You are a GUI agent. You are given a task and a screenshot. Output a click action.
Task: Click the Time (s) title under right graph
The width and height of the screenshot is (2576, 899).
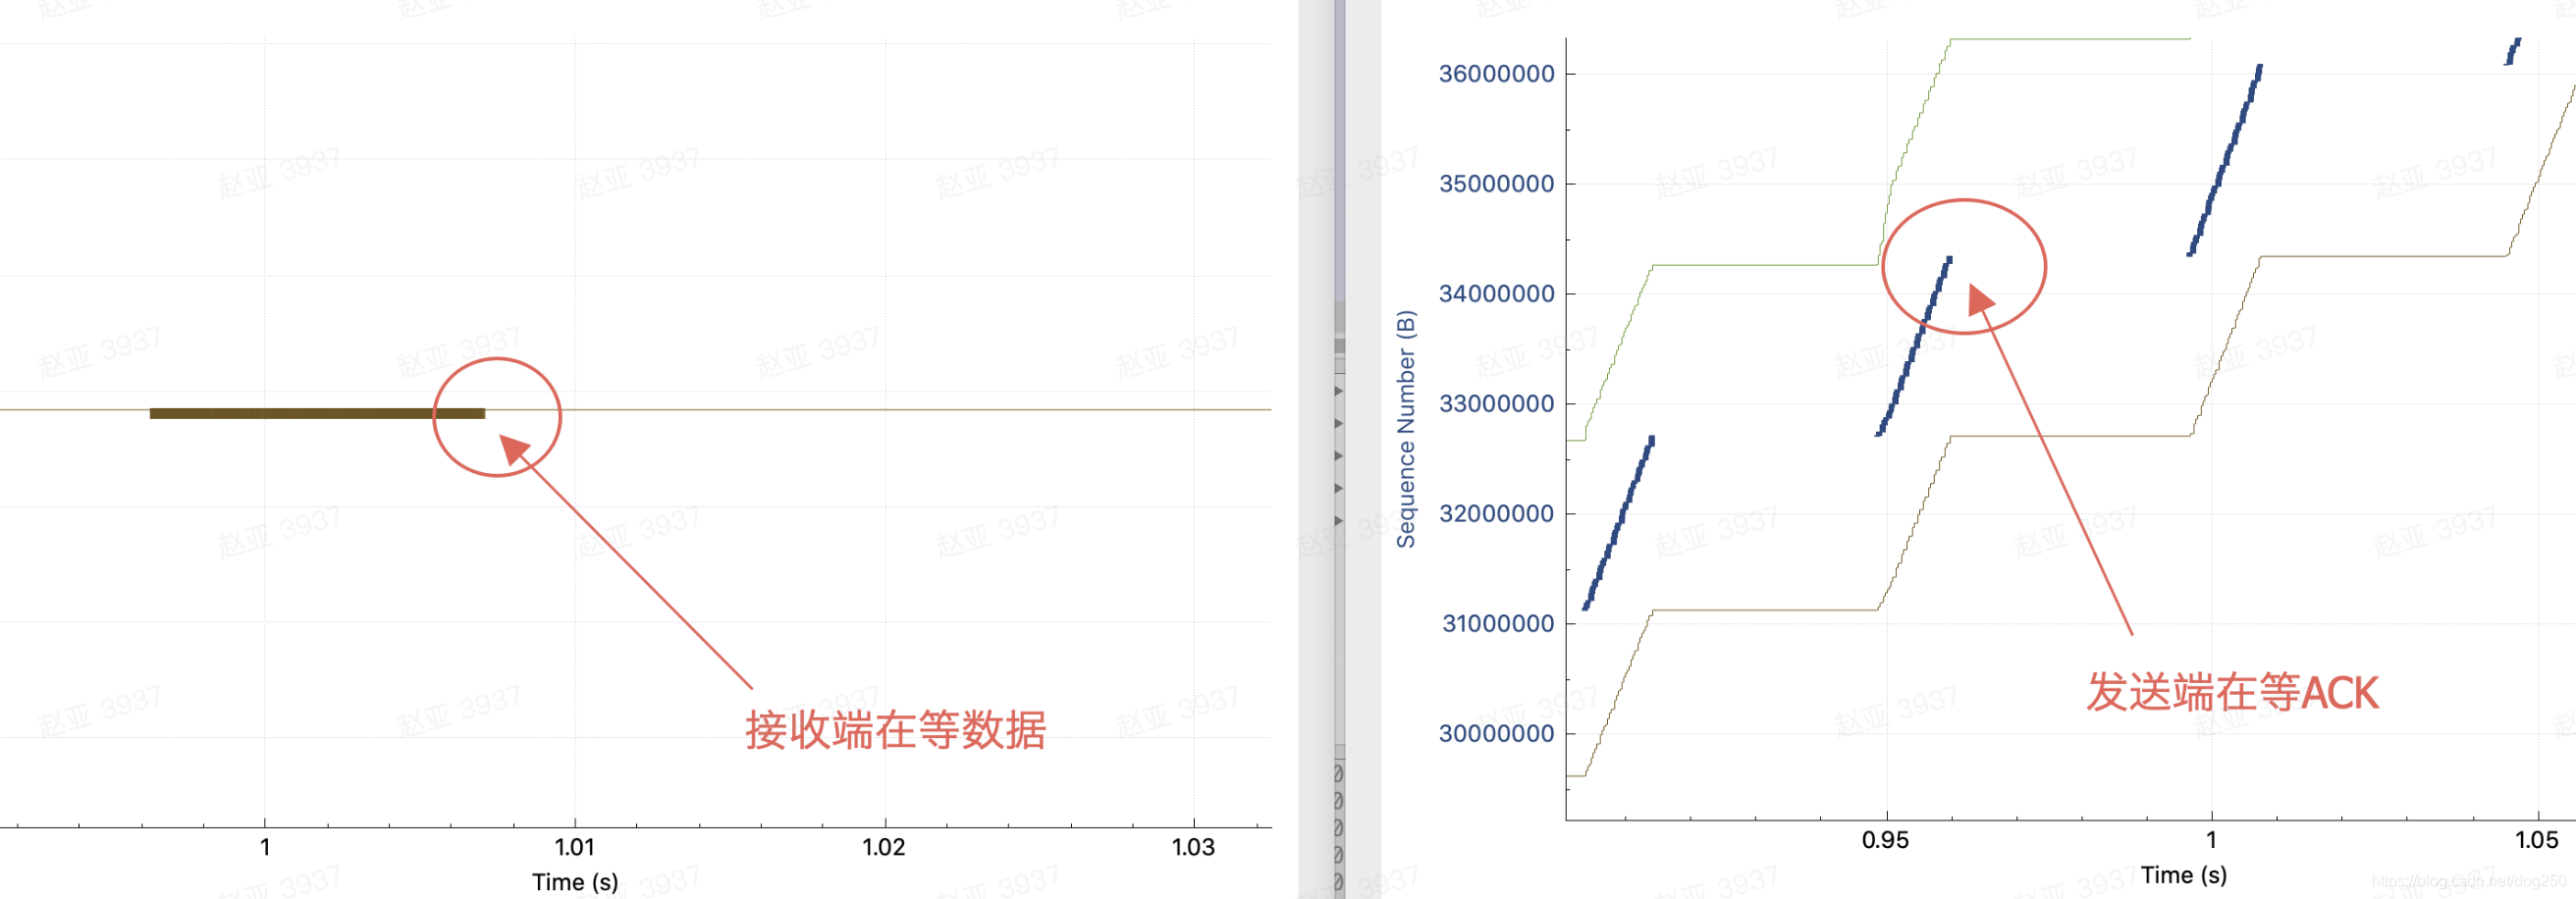click(2184, 875)
